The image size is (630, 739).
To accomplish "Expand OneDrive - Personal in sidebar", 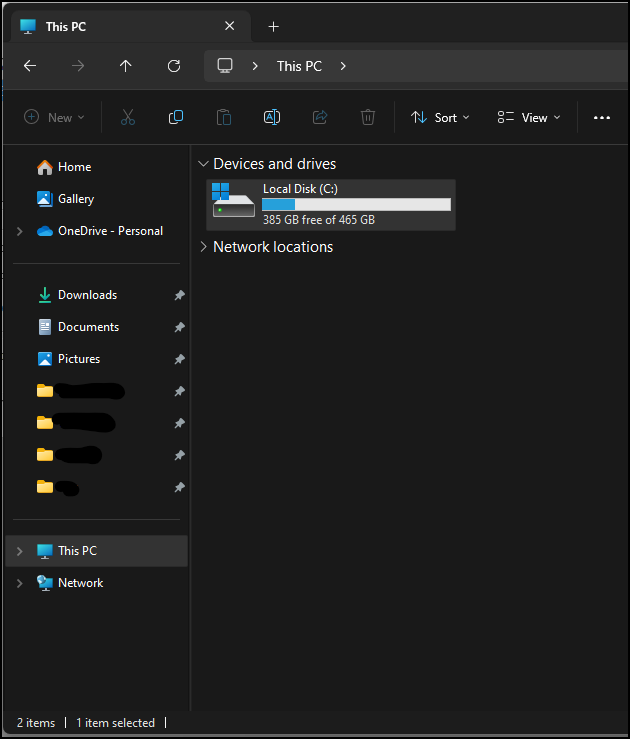I will tap(19, 231).
